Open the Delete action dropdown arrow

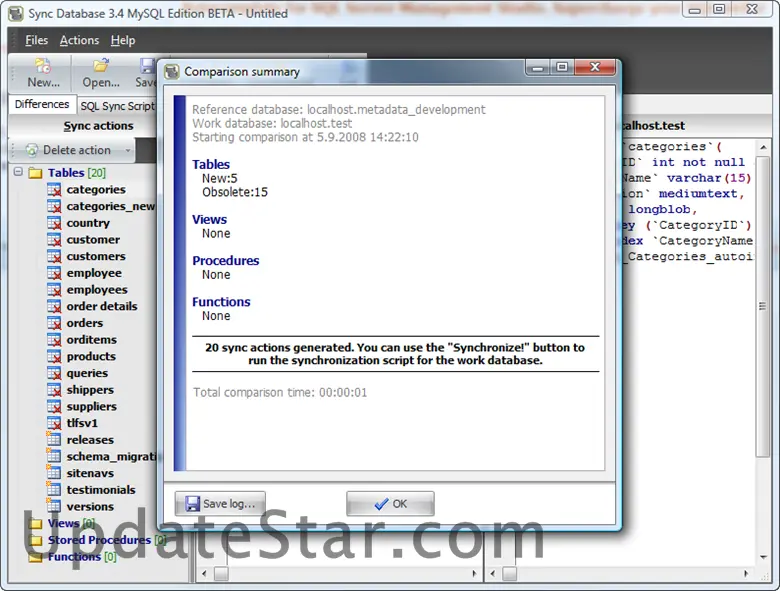click(128, 150)
